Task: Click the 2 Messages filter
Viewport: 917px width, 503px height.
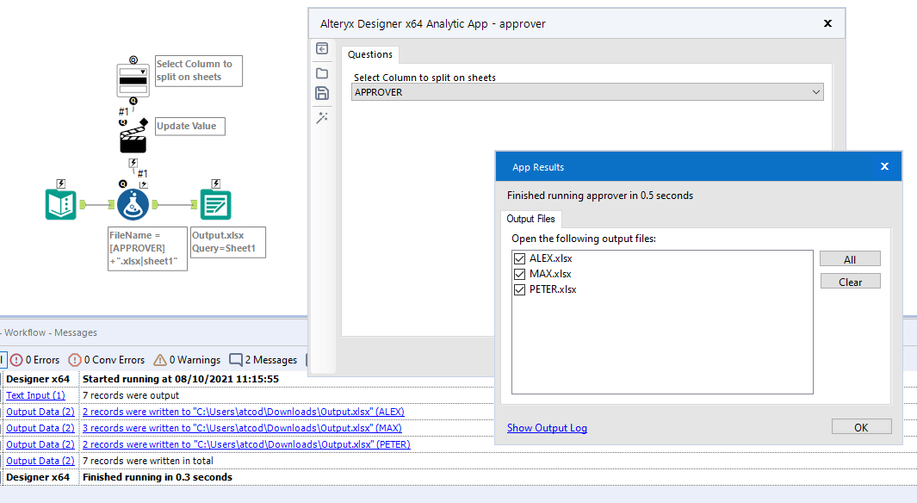Action: pyautogui.click(x=263, y=360)
